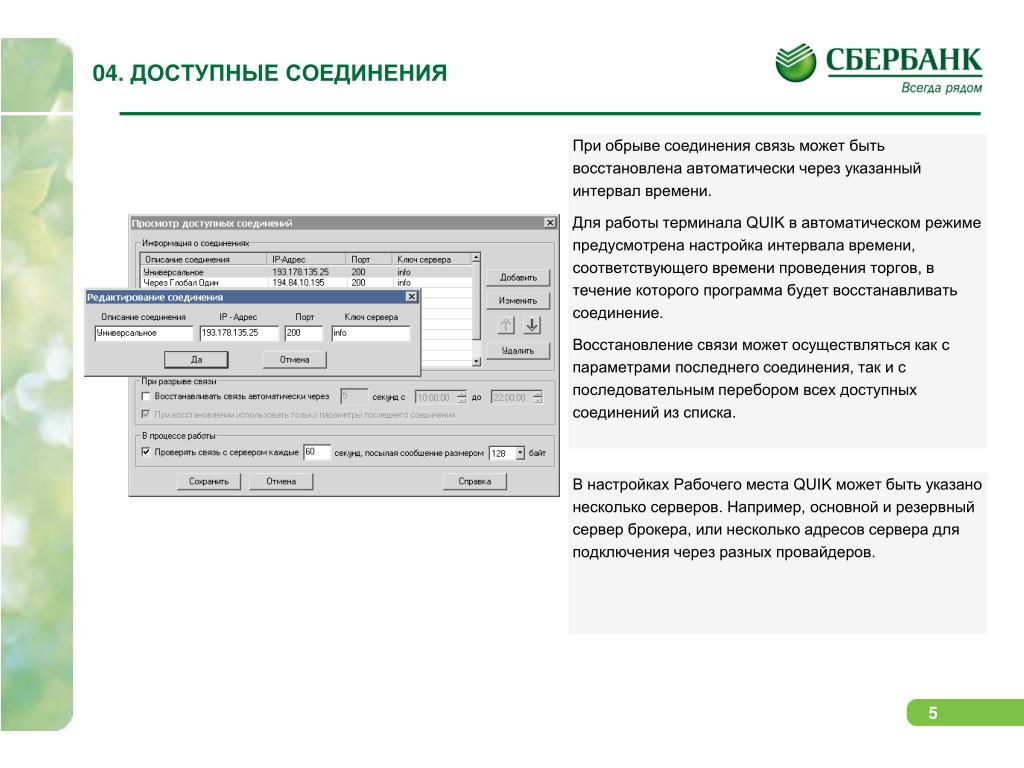Image resolution: width=1024 pixels, height=768 pixels.
Task: Open the message size 128 dropdown
Action: pos(520,453)
